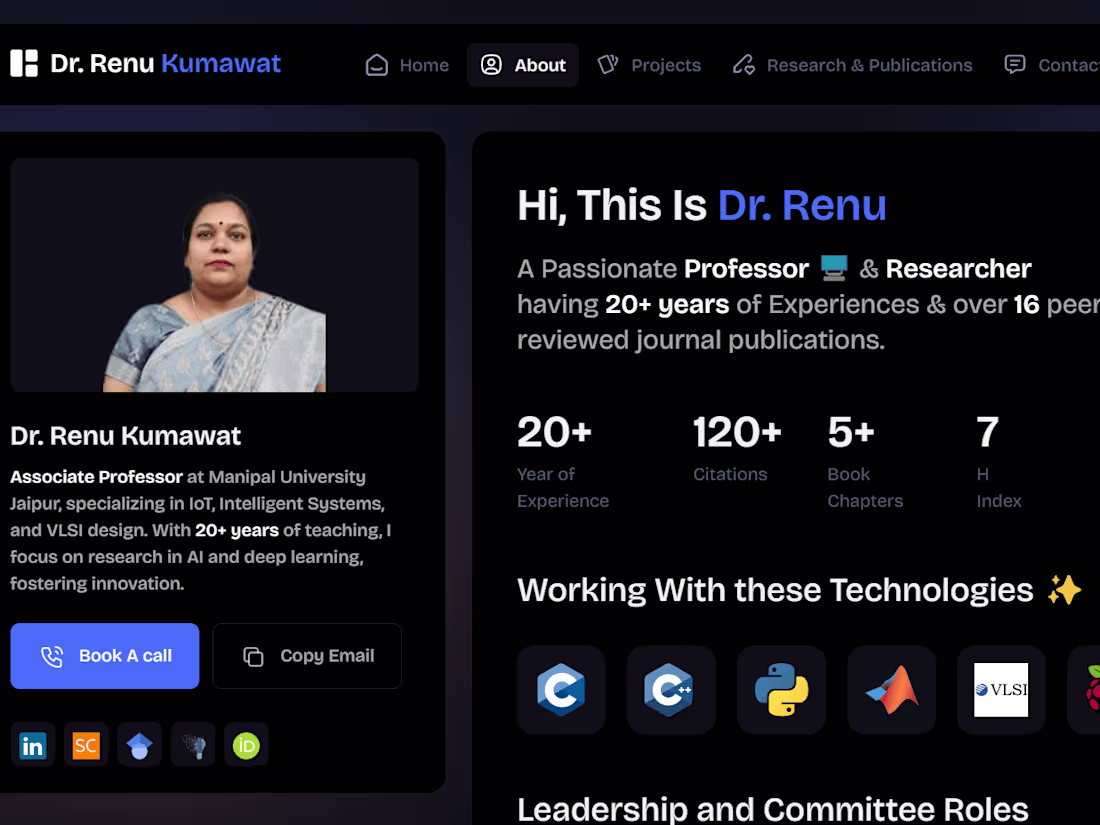
Task: Click the "Hi, This Is Dr. Renu" heading
Action: point(702,206)
